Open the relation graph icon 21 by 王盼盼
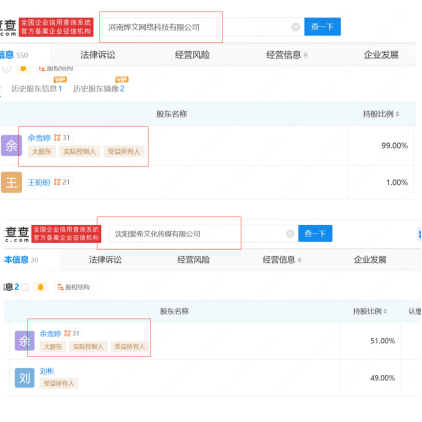 [x=62, y=182]
